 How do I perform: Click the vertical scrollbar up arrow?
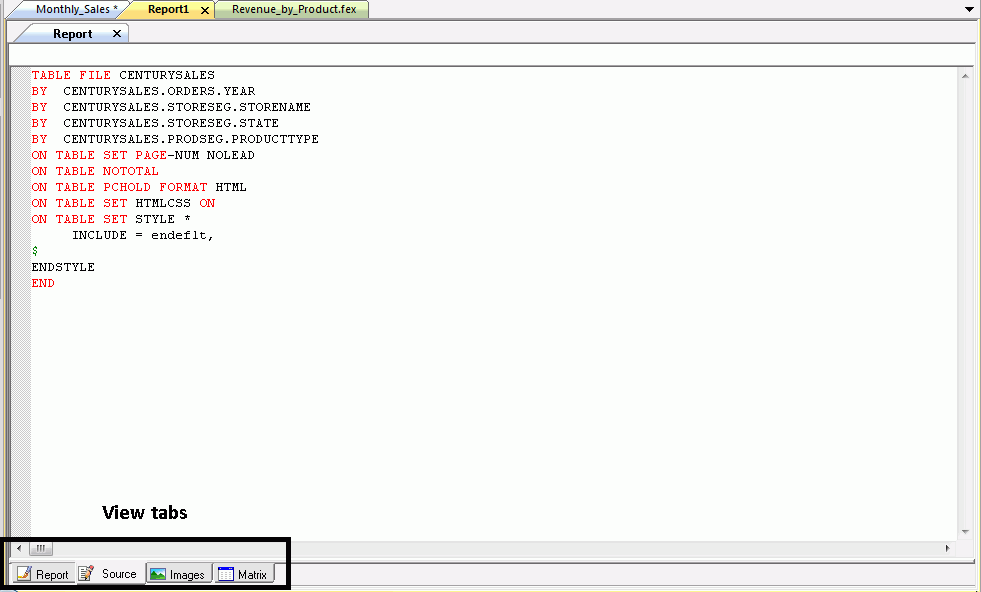965,76
